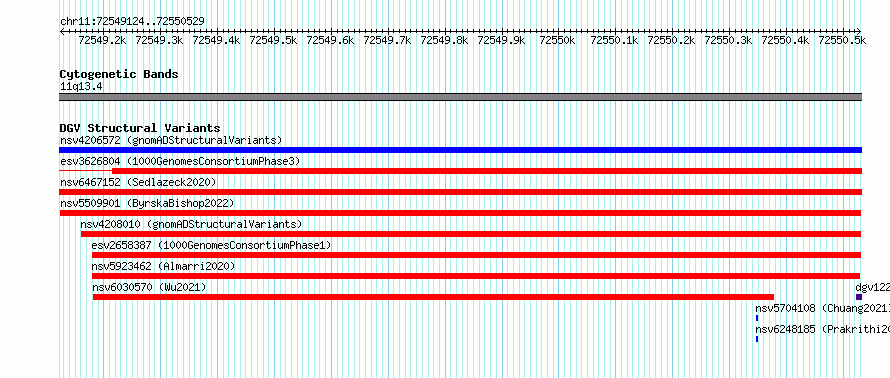Viewport: 890px width, 378px height.
Task: Click the red nsv5923462 variant bar
Action: coord(476,276)
